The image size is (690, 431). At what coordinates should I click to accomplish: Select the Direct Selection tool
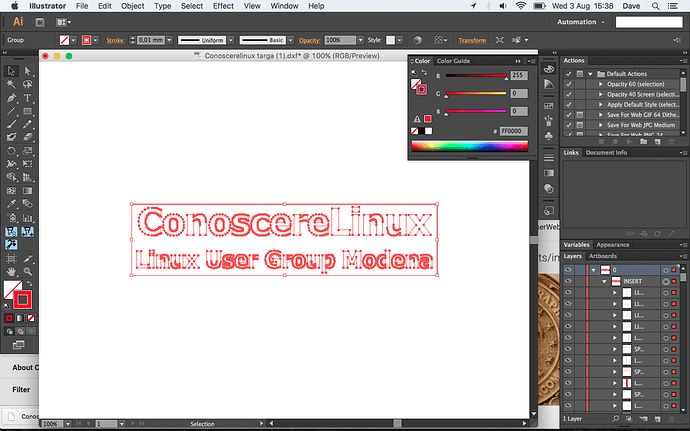[x=27, y=71]
